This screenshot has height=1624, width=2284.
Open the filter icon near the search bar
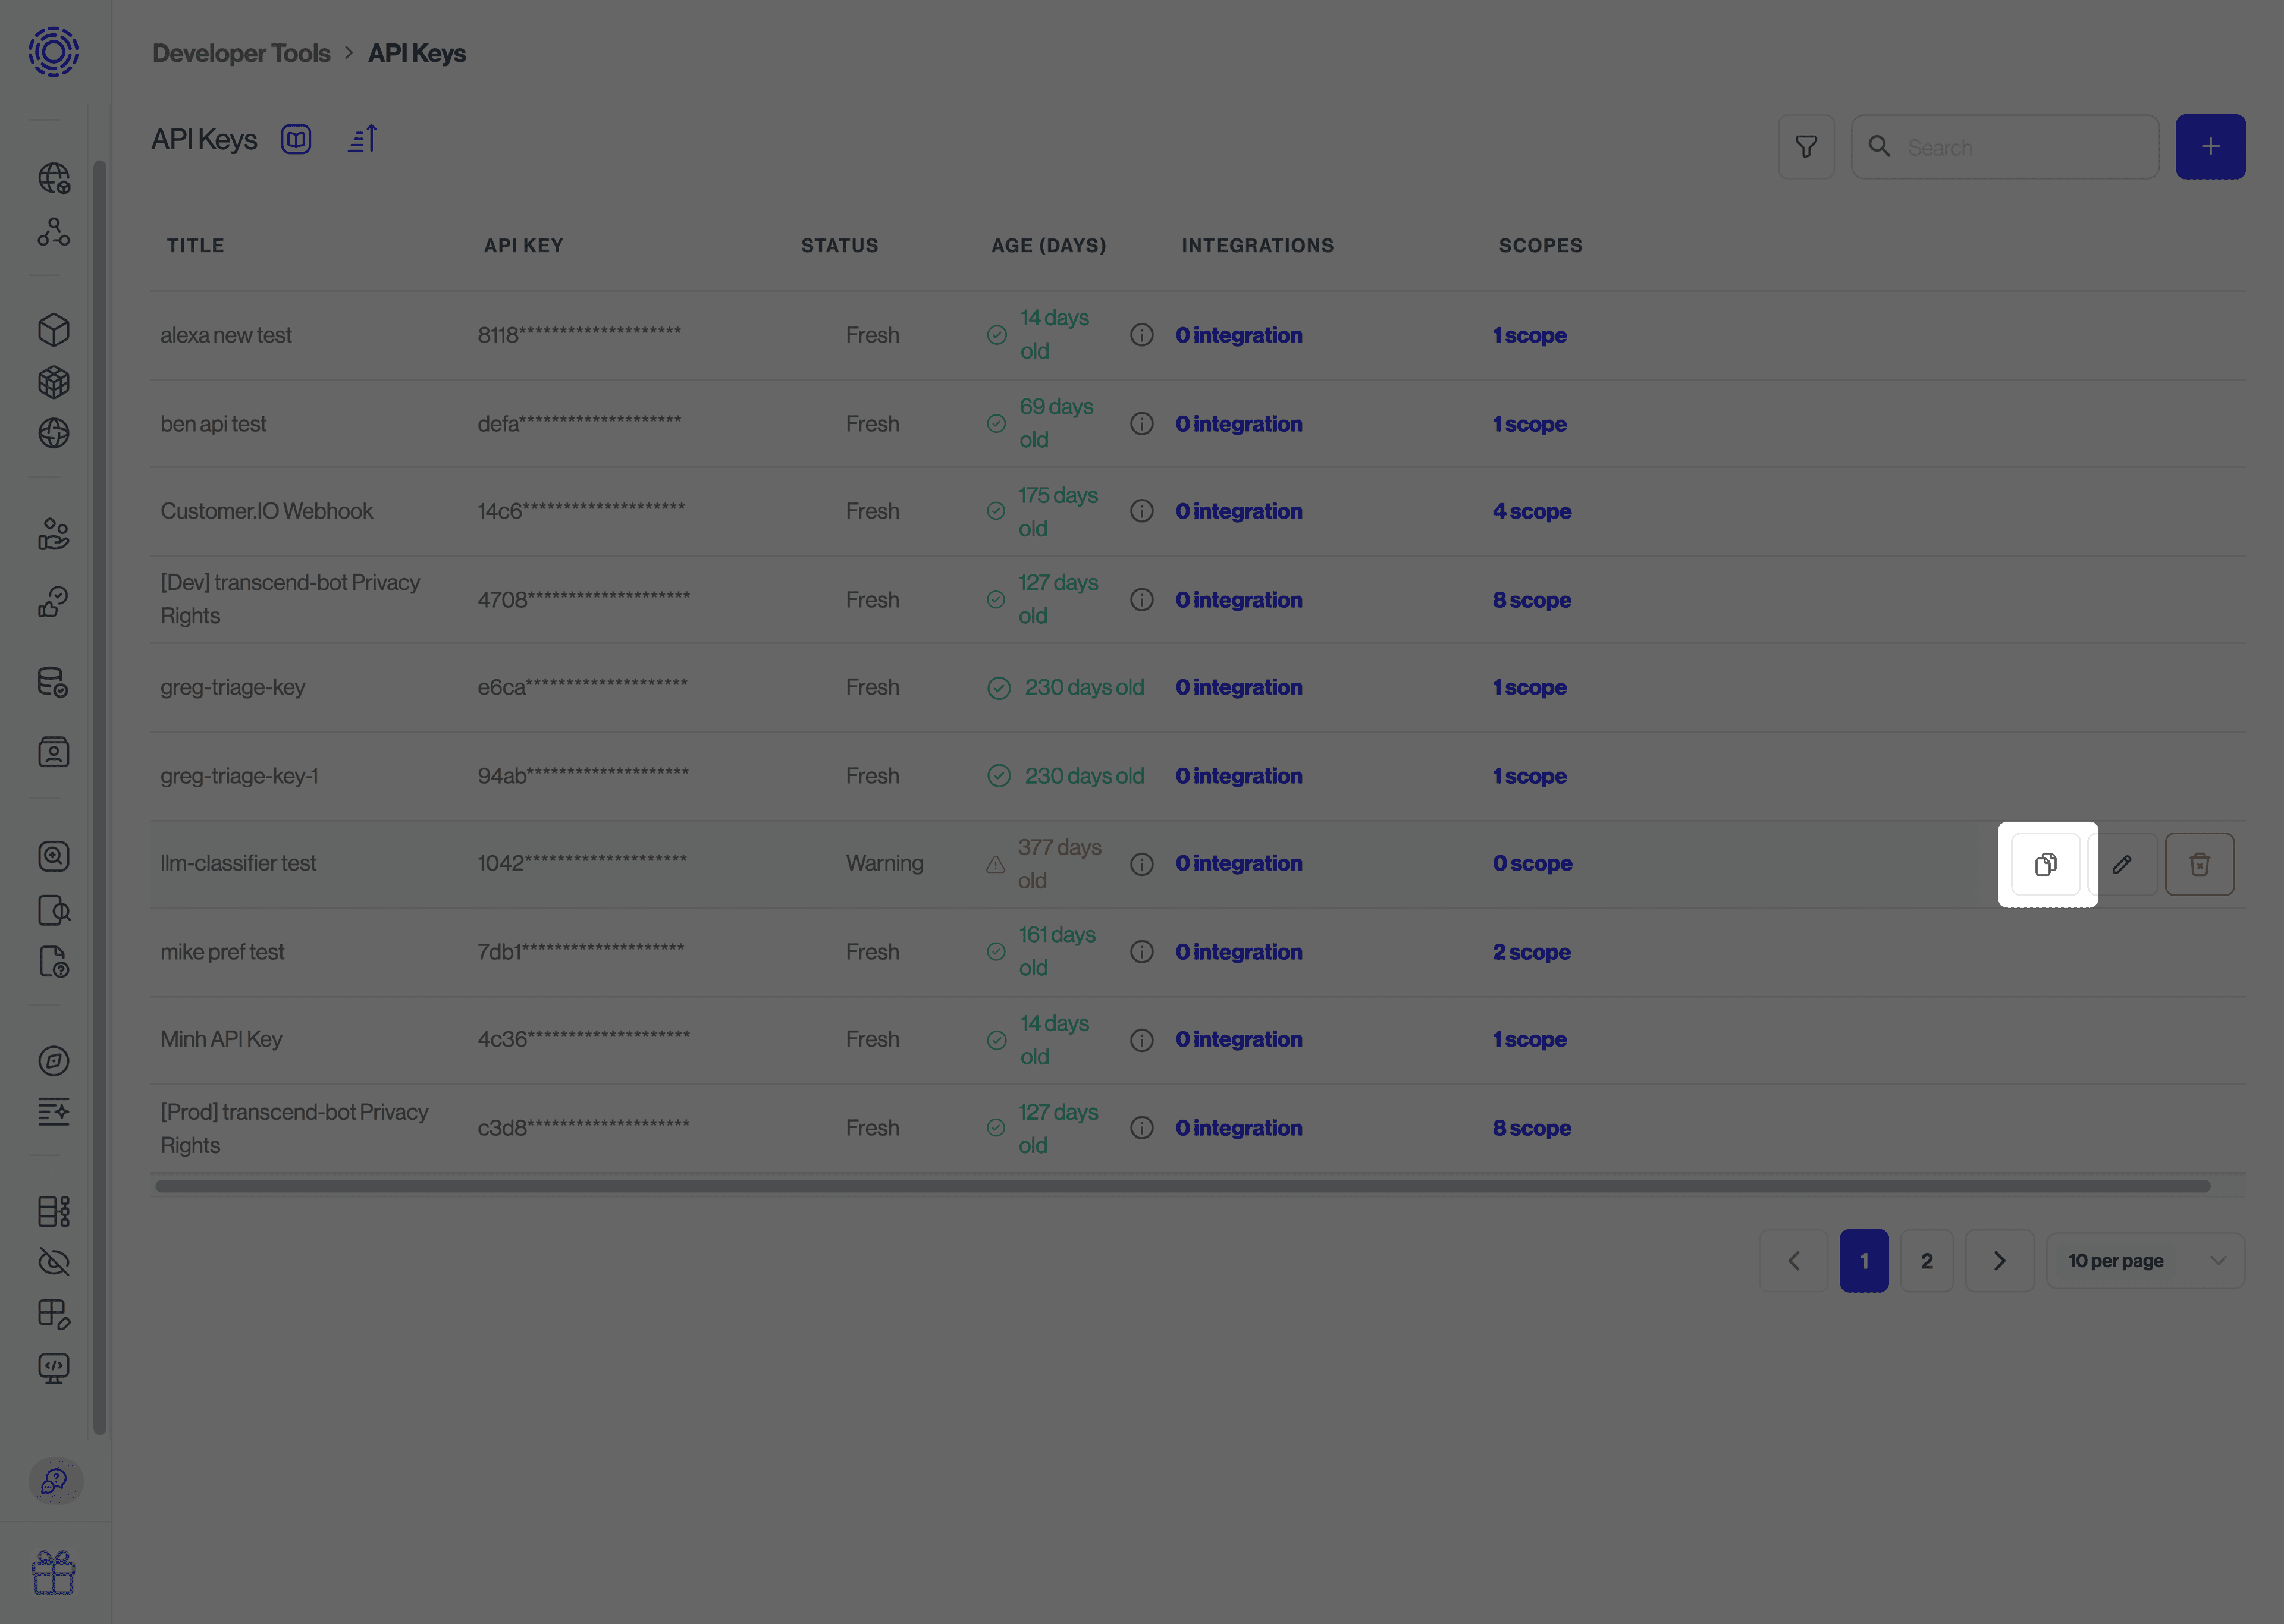1806,146
